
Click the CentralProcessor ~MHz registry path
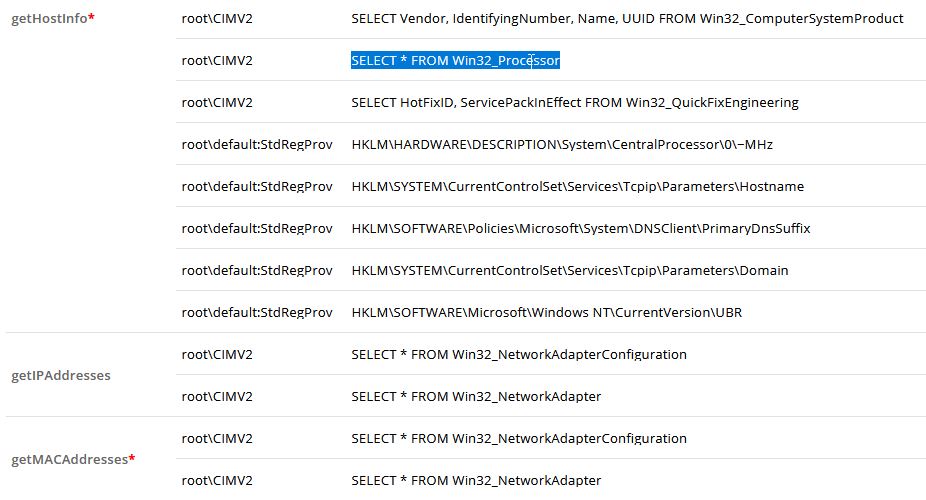click(x=562, y=145)
